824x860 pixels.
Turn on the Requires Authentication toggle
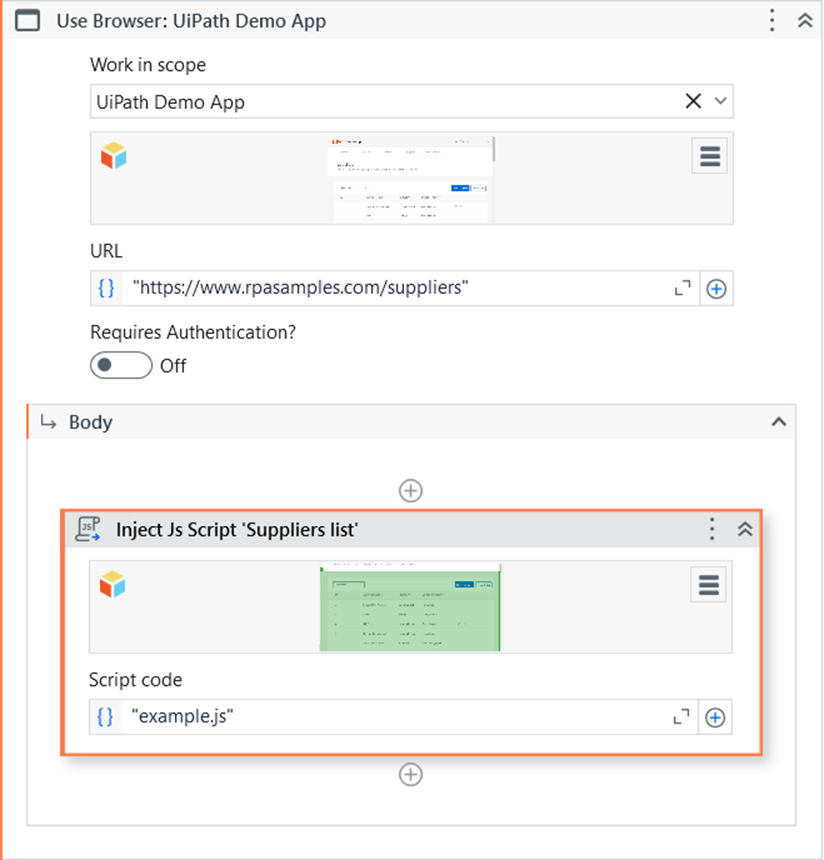120,365
